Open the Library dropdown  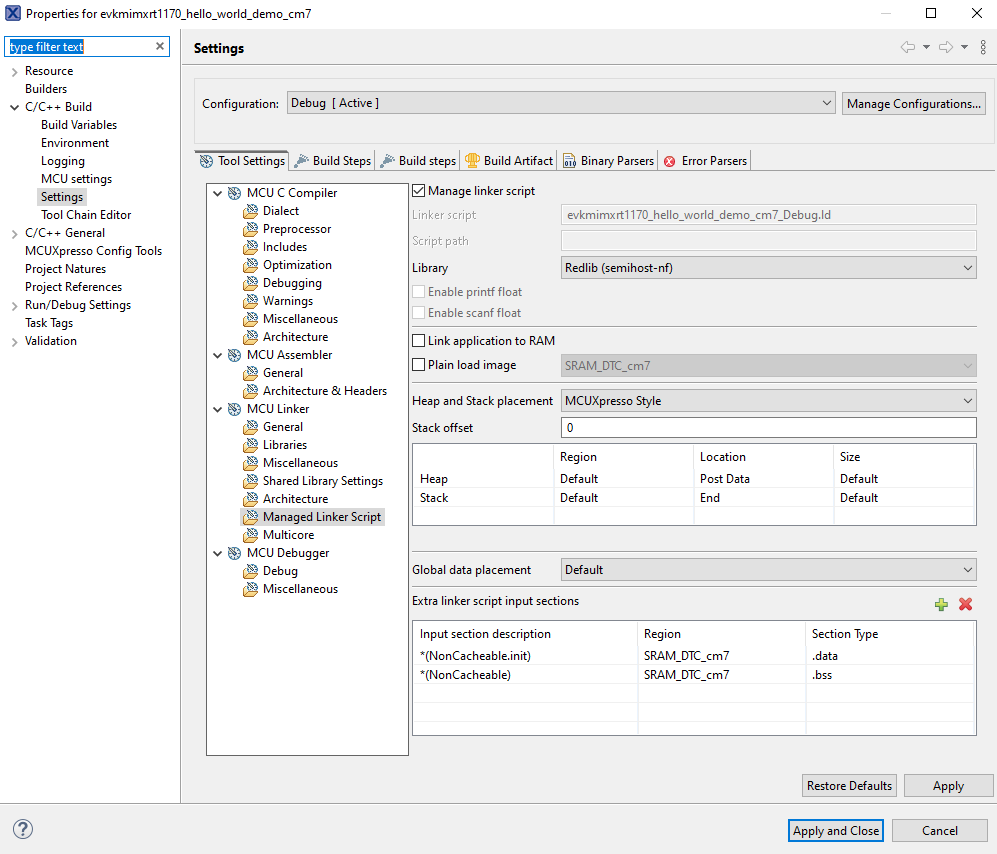pos(966,267)
